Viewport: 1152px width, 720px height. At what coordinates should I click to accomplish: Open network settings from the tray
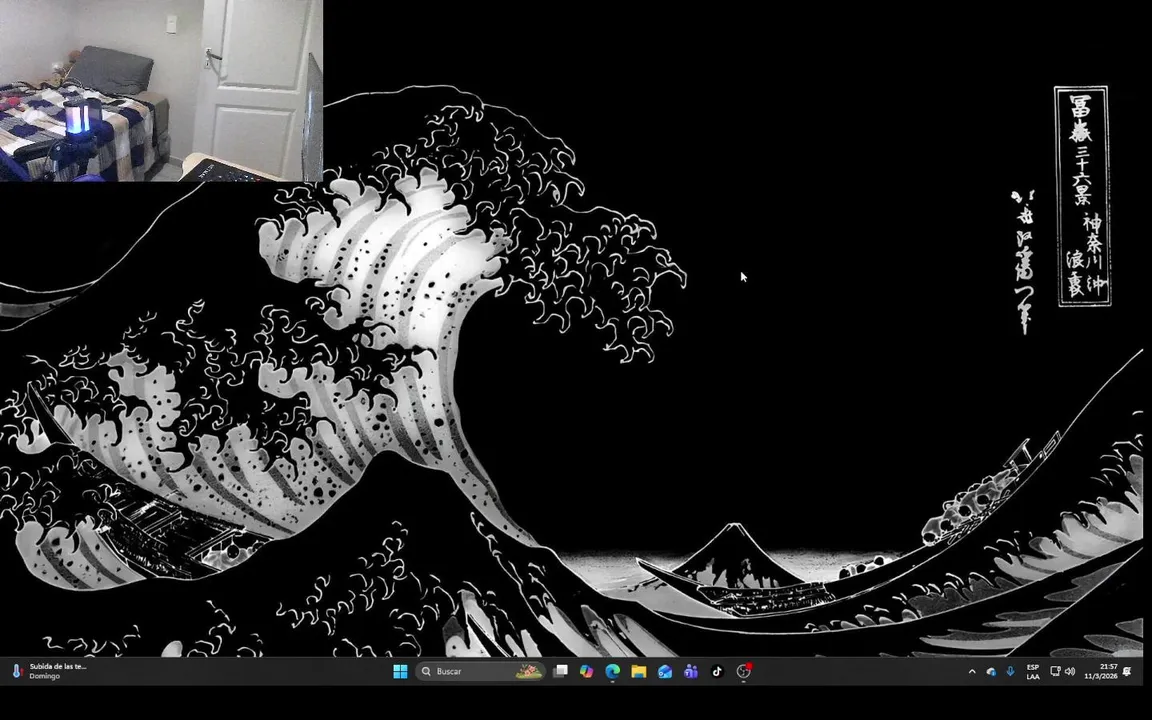click(x=1055, y=672)
